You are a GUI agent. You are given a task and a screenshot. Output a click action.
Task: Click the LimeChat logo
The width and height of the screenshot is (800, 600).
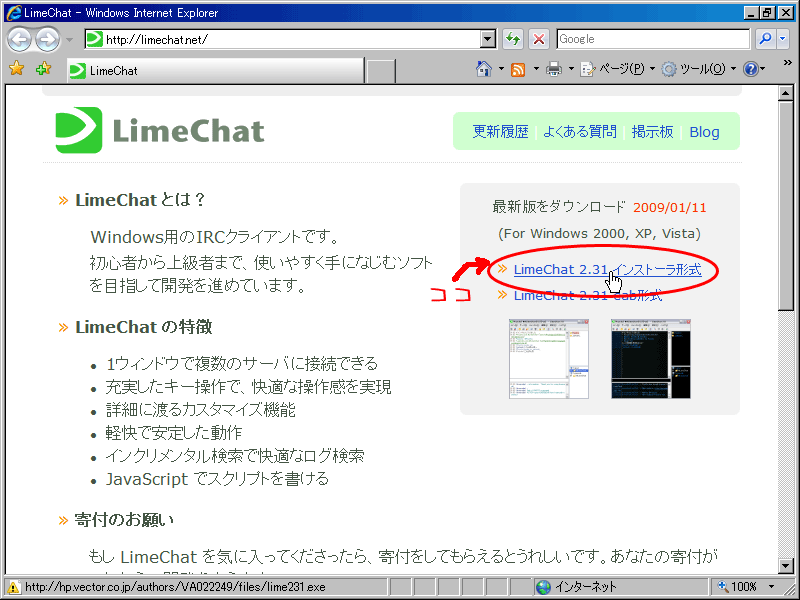[160, 130]
